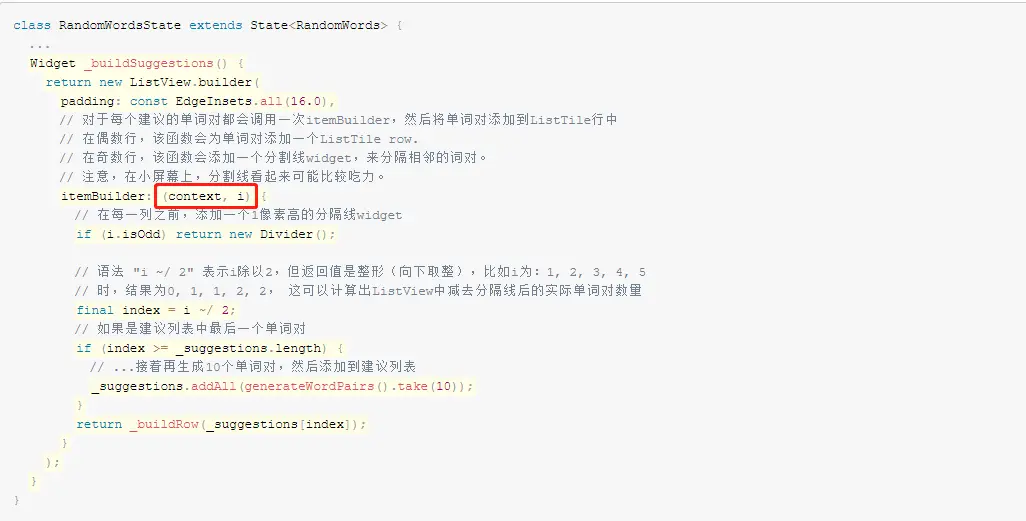This screenshot has height=521, width=1026.
Task: Click the addAll method call
Action: click(x=213, y=386)
